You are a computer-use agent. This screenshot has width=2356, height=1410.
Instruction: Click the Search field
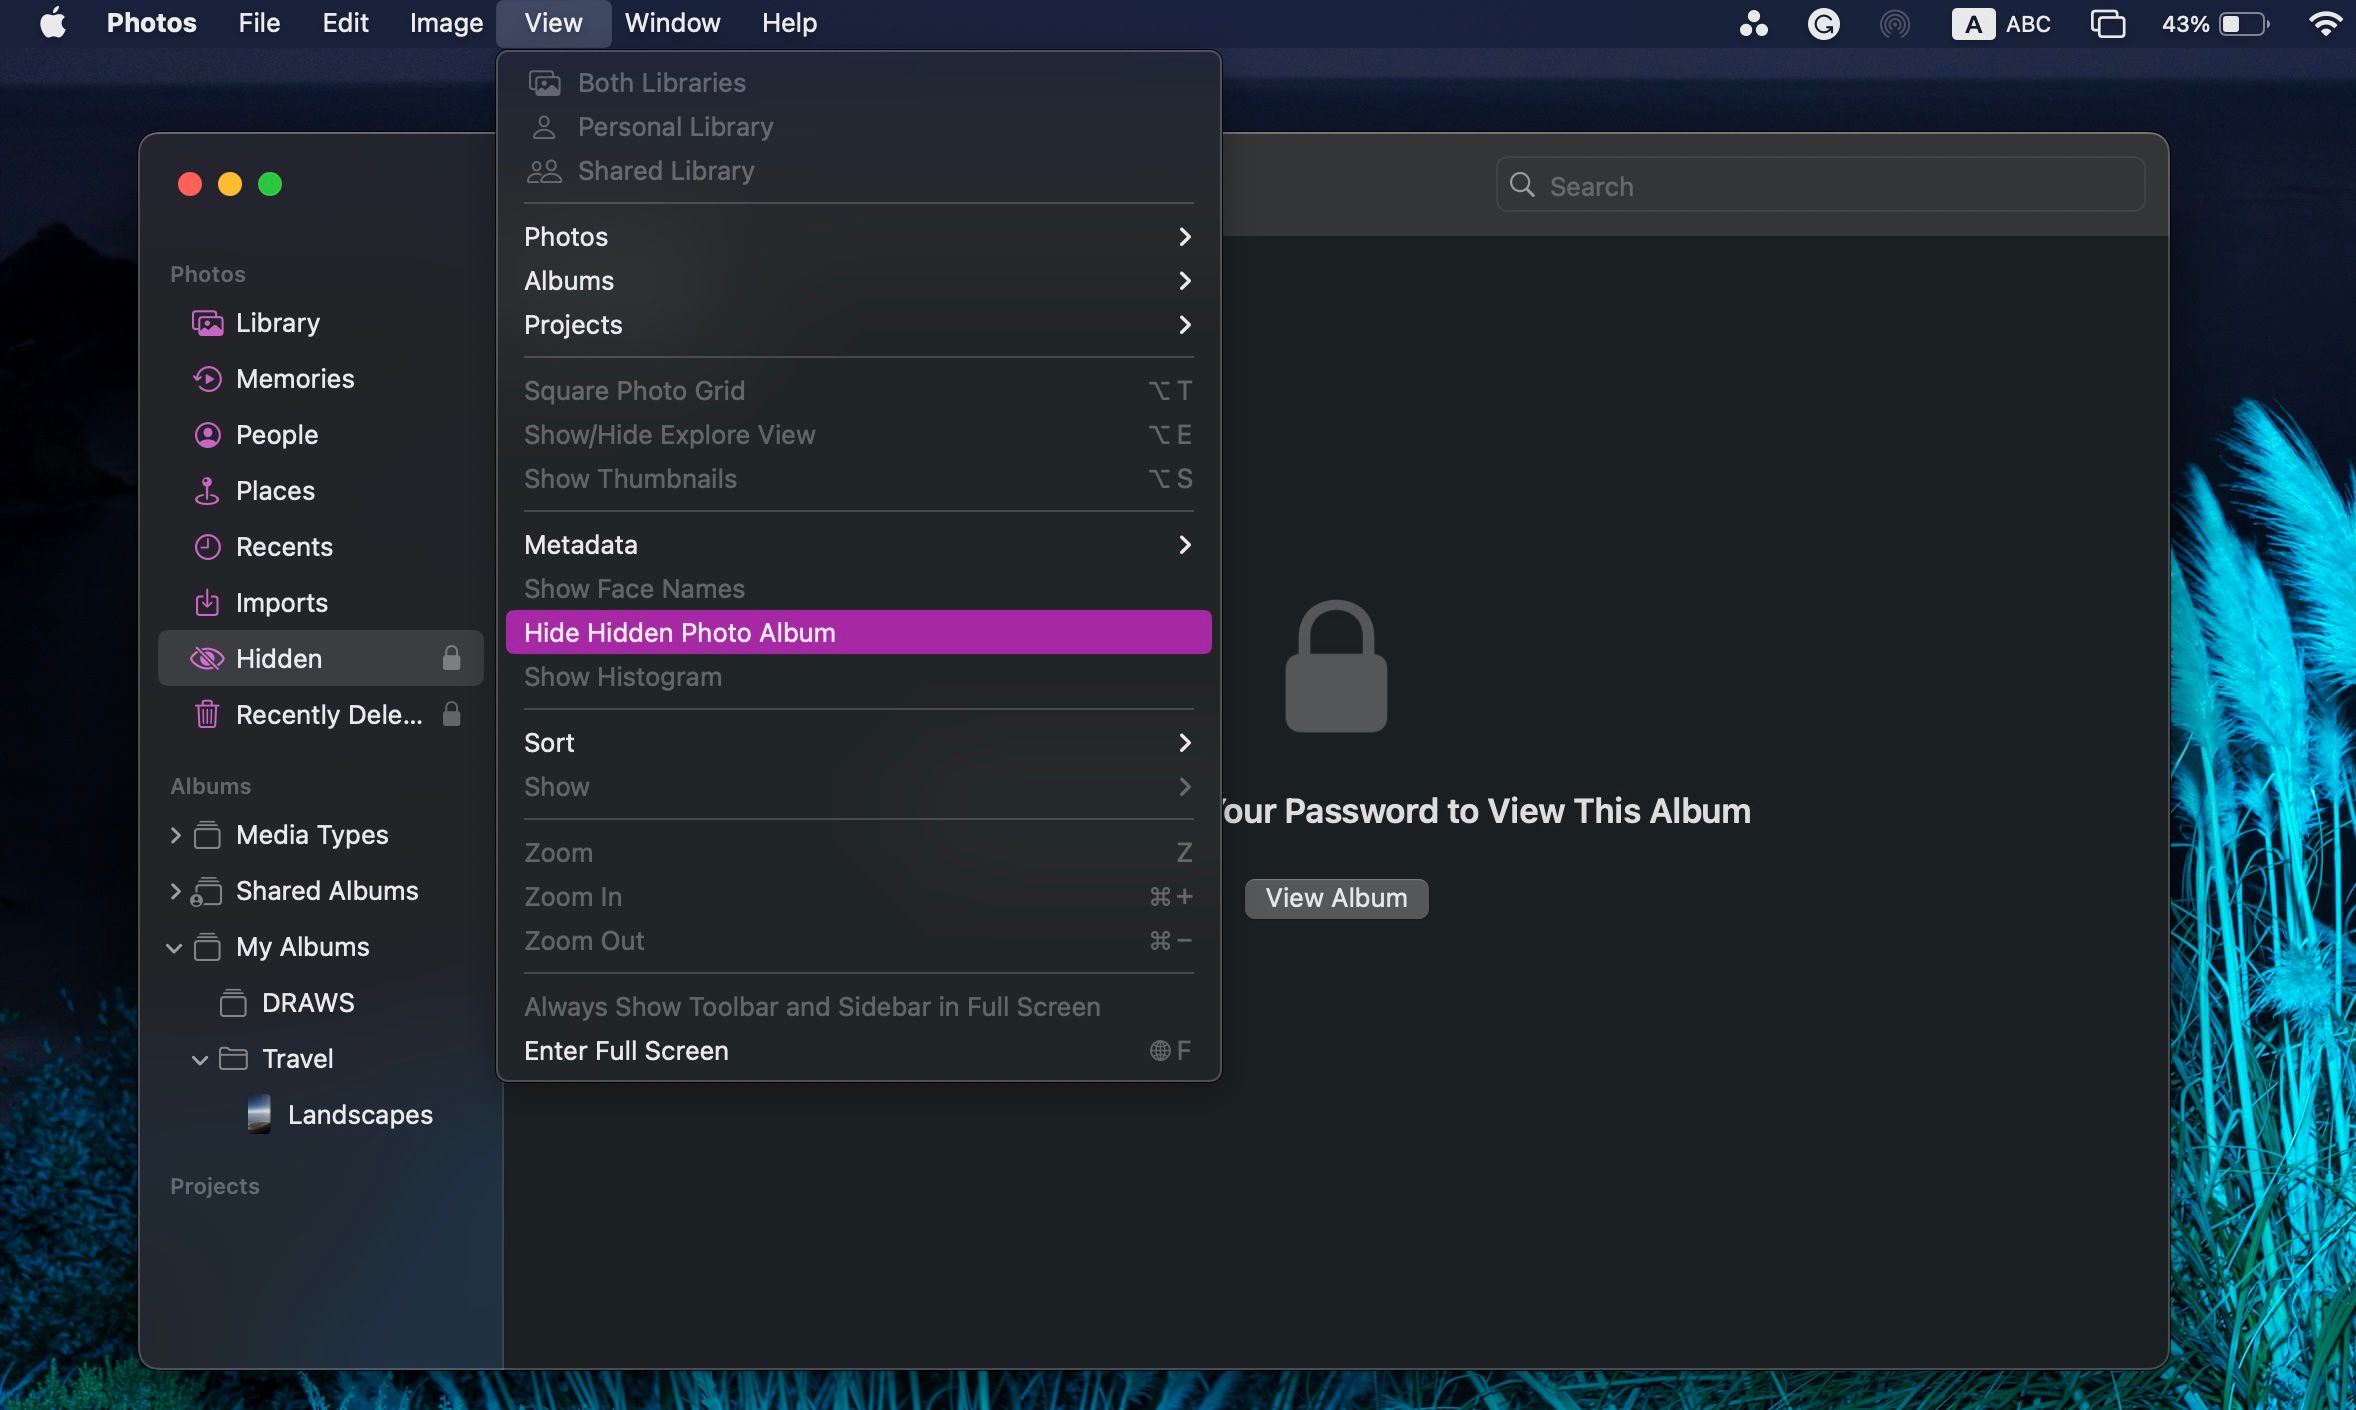tap(1820, 186)
